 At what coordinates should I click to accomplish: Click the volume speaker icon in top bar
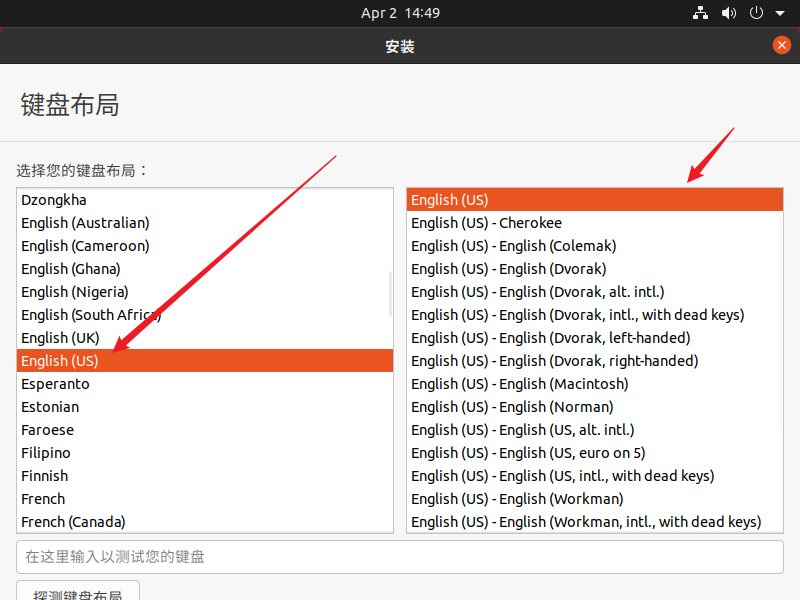coord(729,13)
